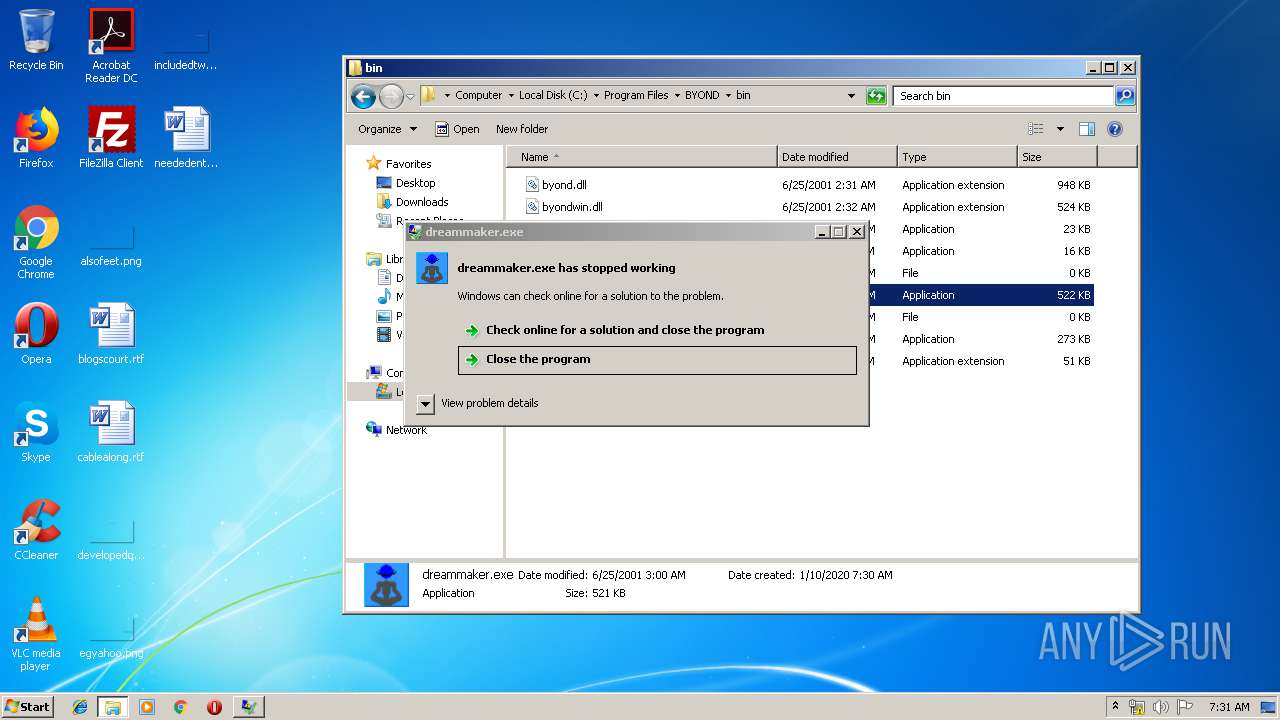Toggle the preview pane icon in the toolbar

coord(1087,129)
